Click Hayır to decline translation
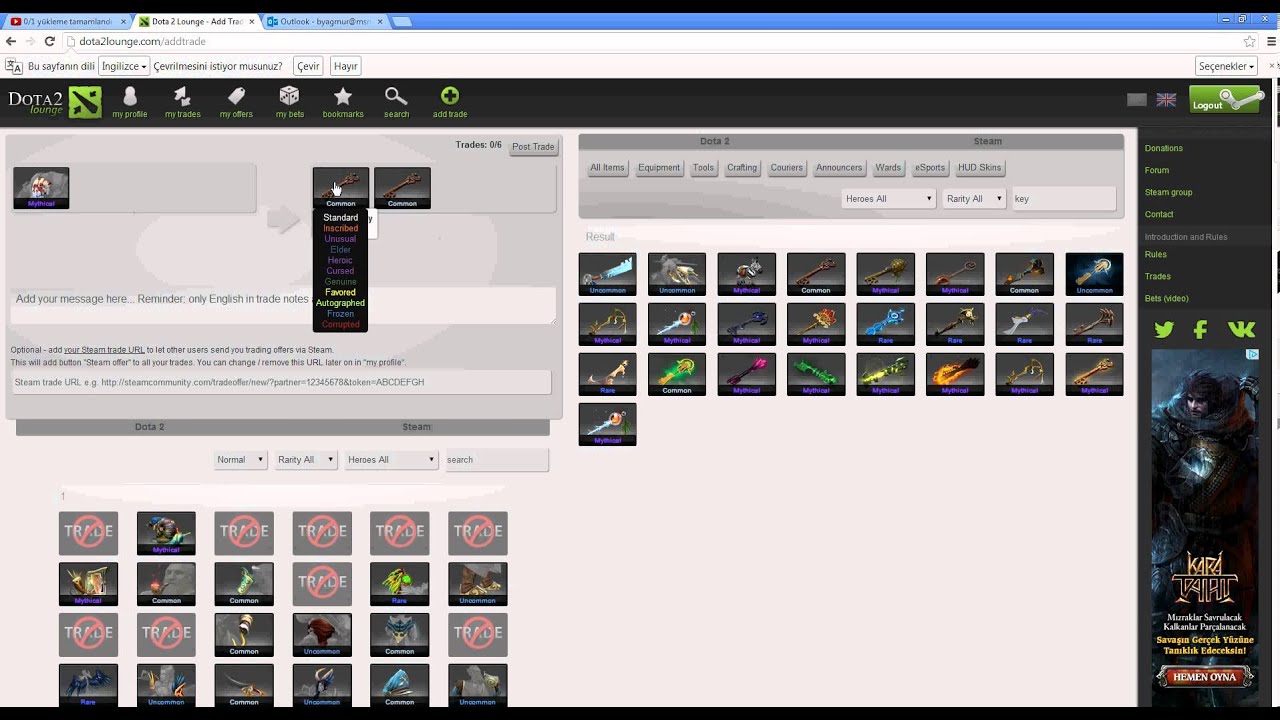This screenshot has height=720, width=1280. click(x=345, y=66)
